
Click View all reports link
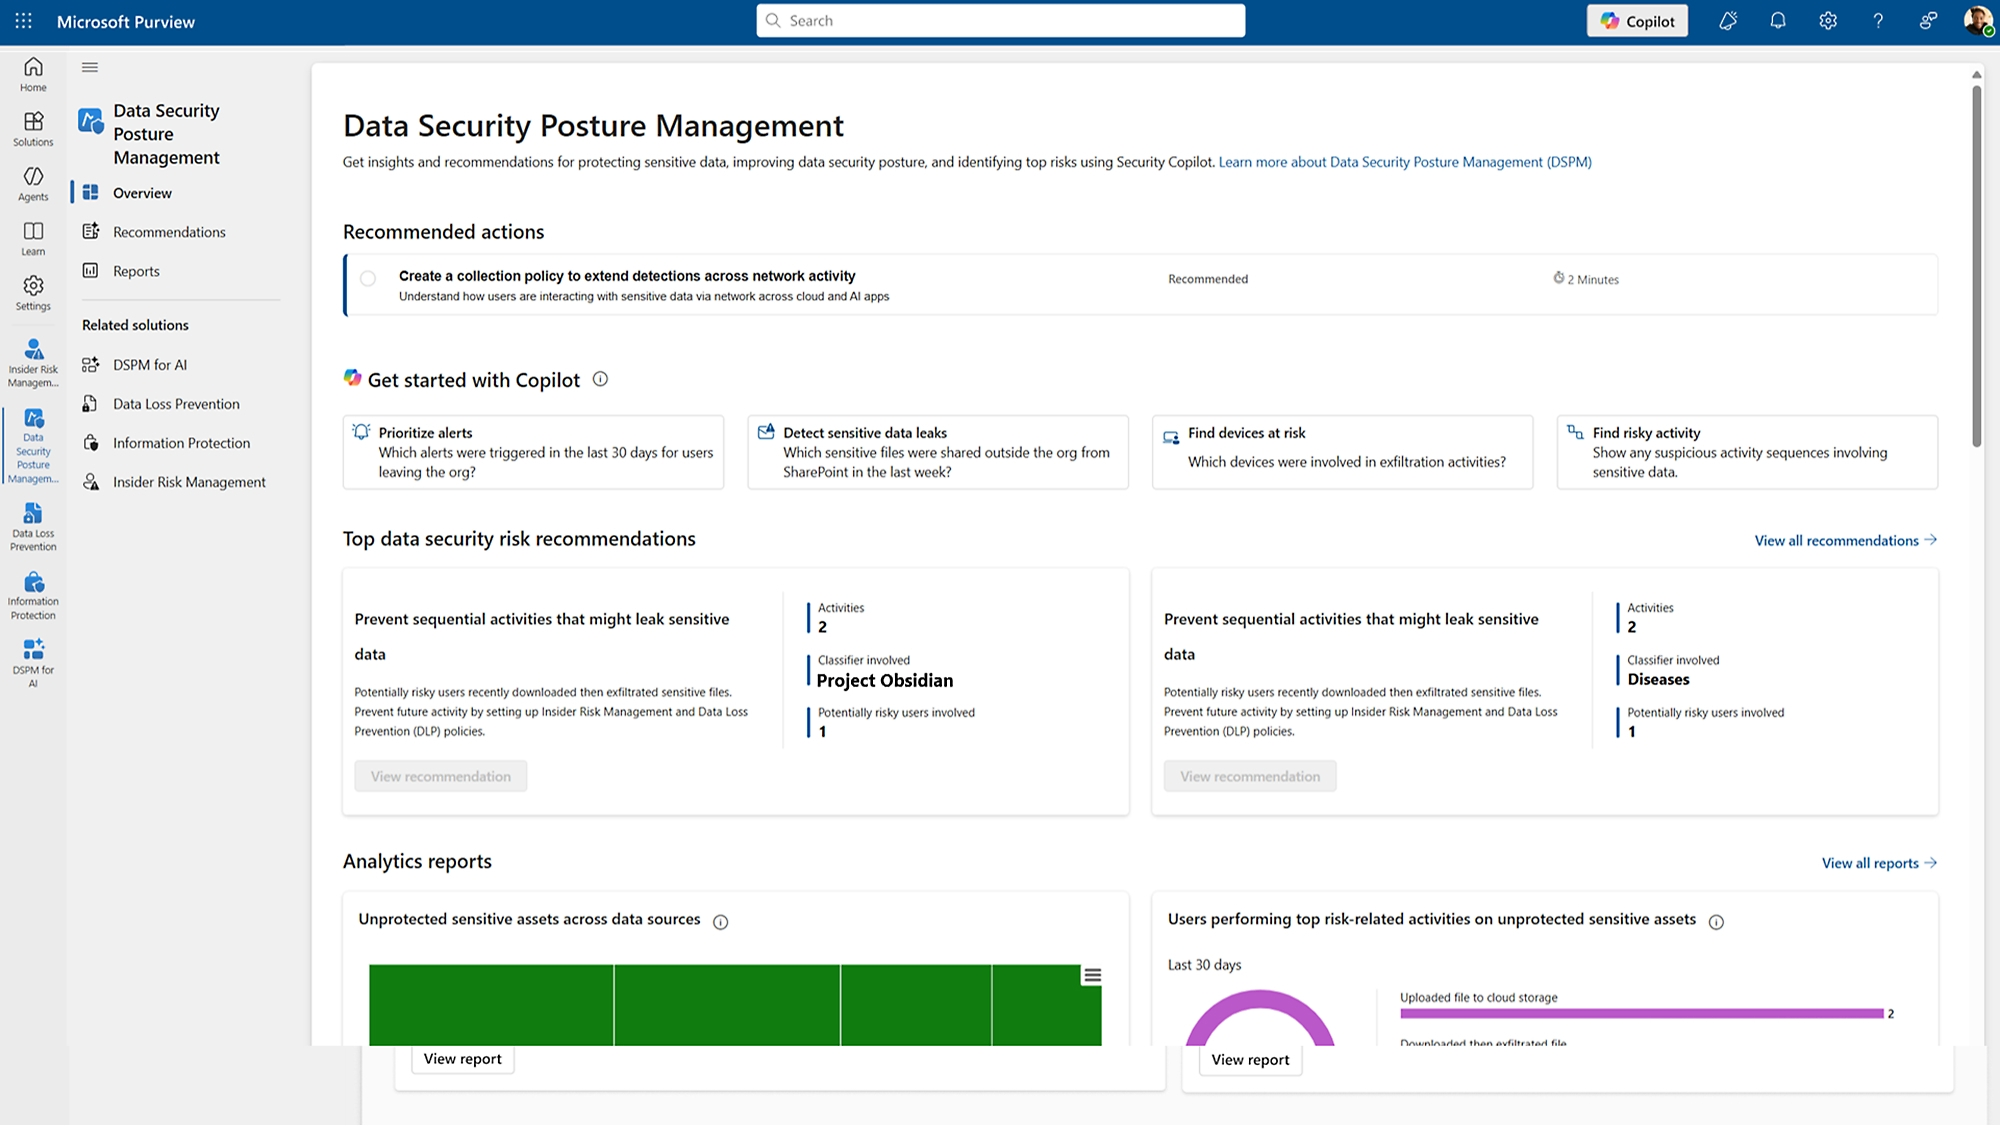point(1879,863)
